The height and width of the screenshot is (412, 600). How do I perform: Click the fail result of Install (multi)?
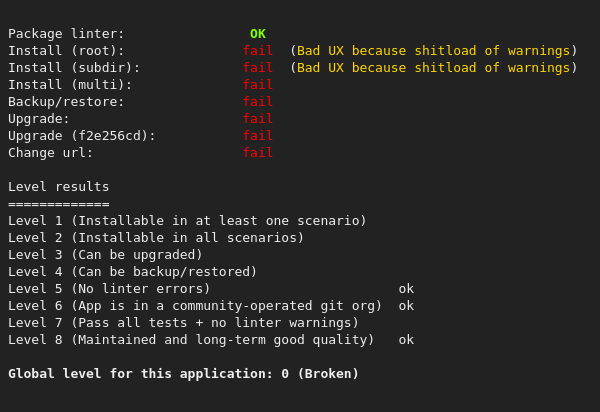tap(258, 85)
